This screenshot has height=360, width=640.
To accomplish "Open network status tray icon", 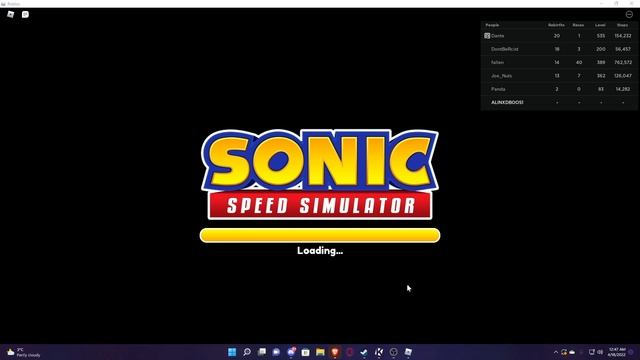I will click(591, 352).
